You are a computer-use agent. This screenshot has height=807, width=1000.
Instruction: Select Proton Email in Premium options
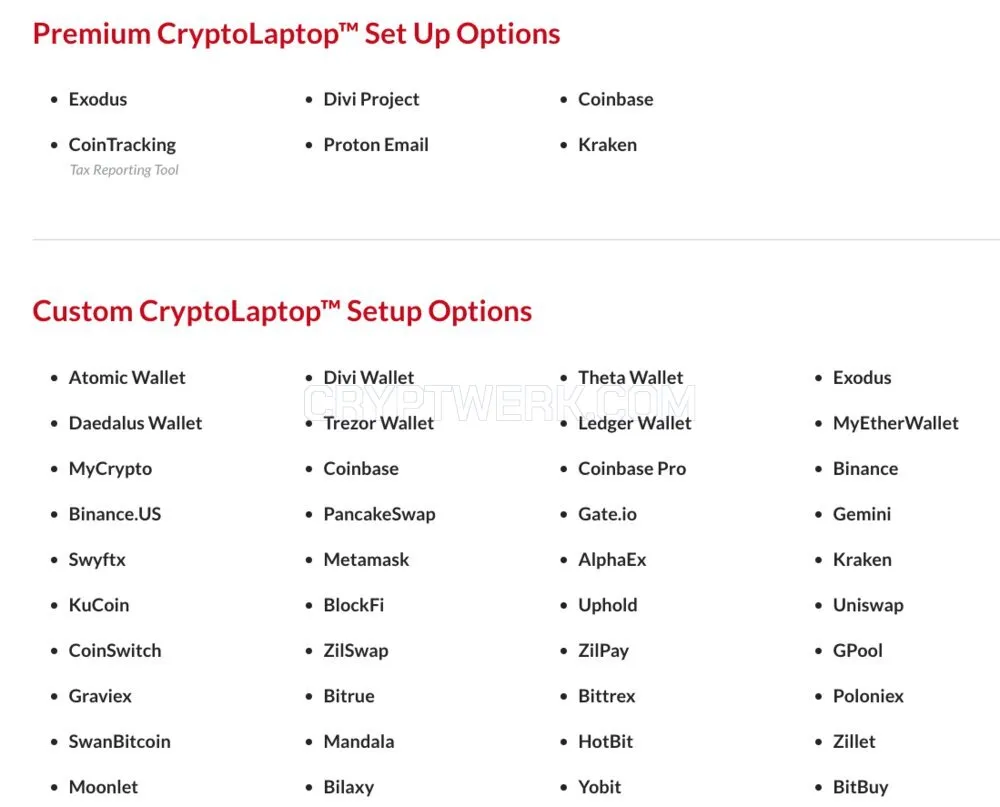pyautogui.click(x=376, y=145)
